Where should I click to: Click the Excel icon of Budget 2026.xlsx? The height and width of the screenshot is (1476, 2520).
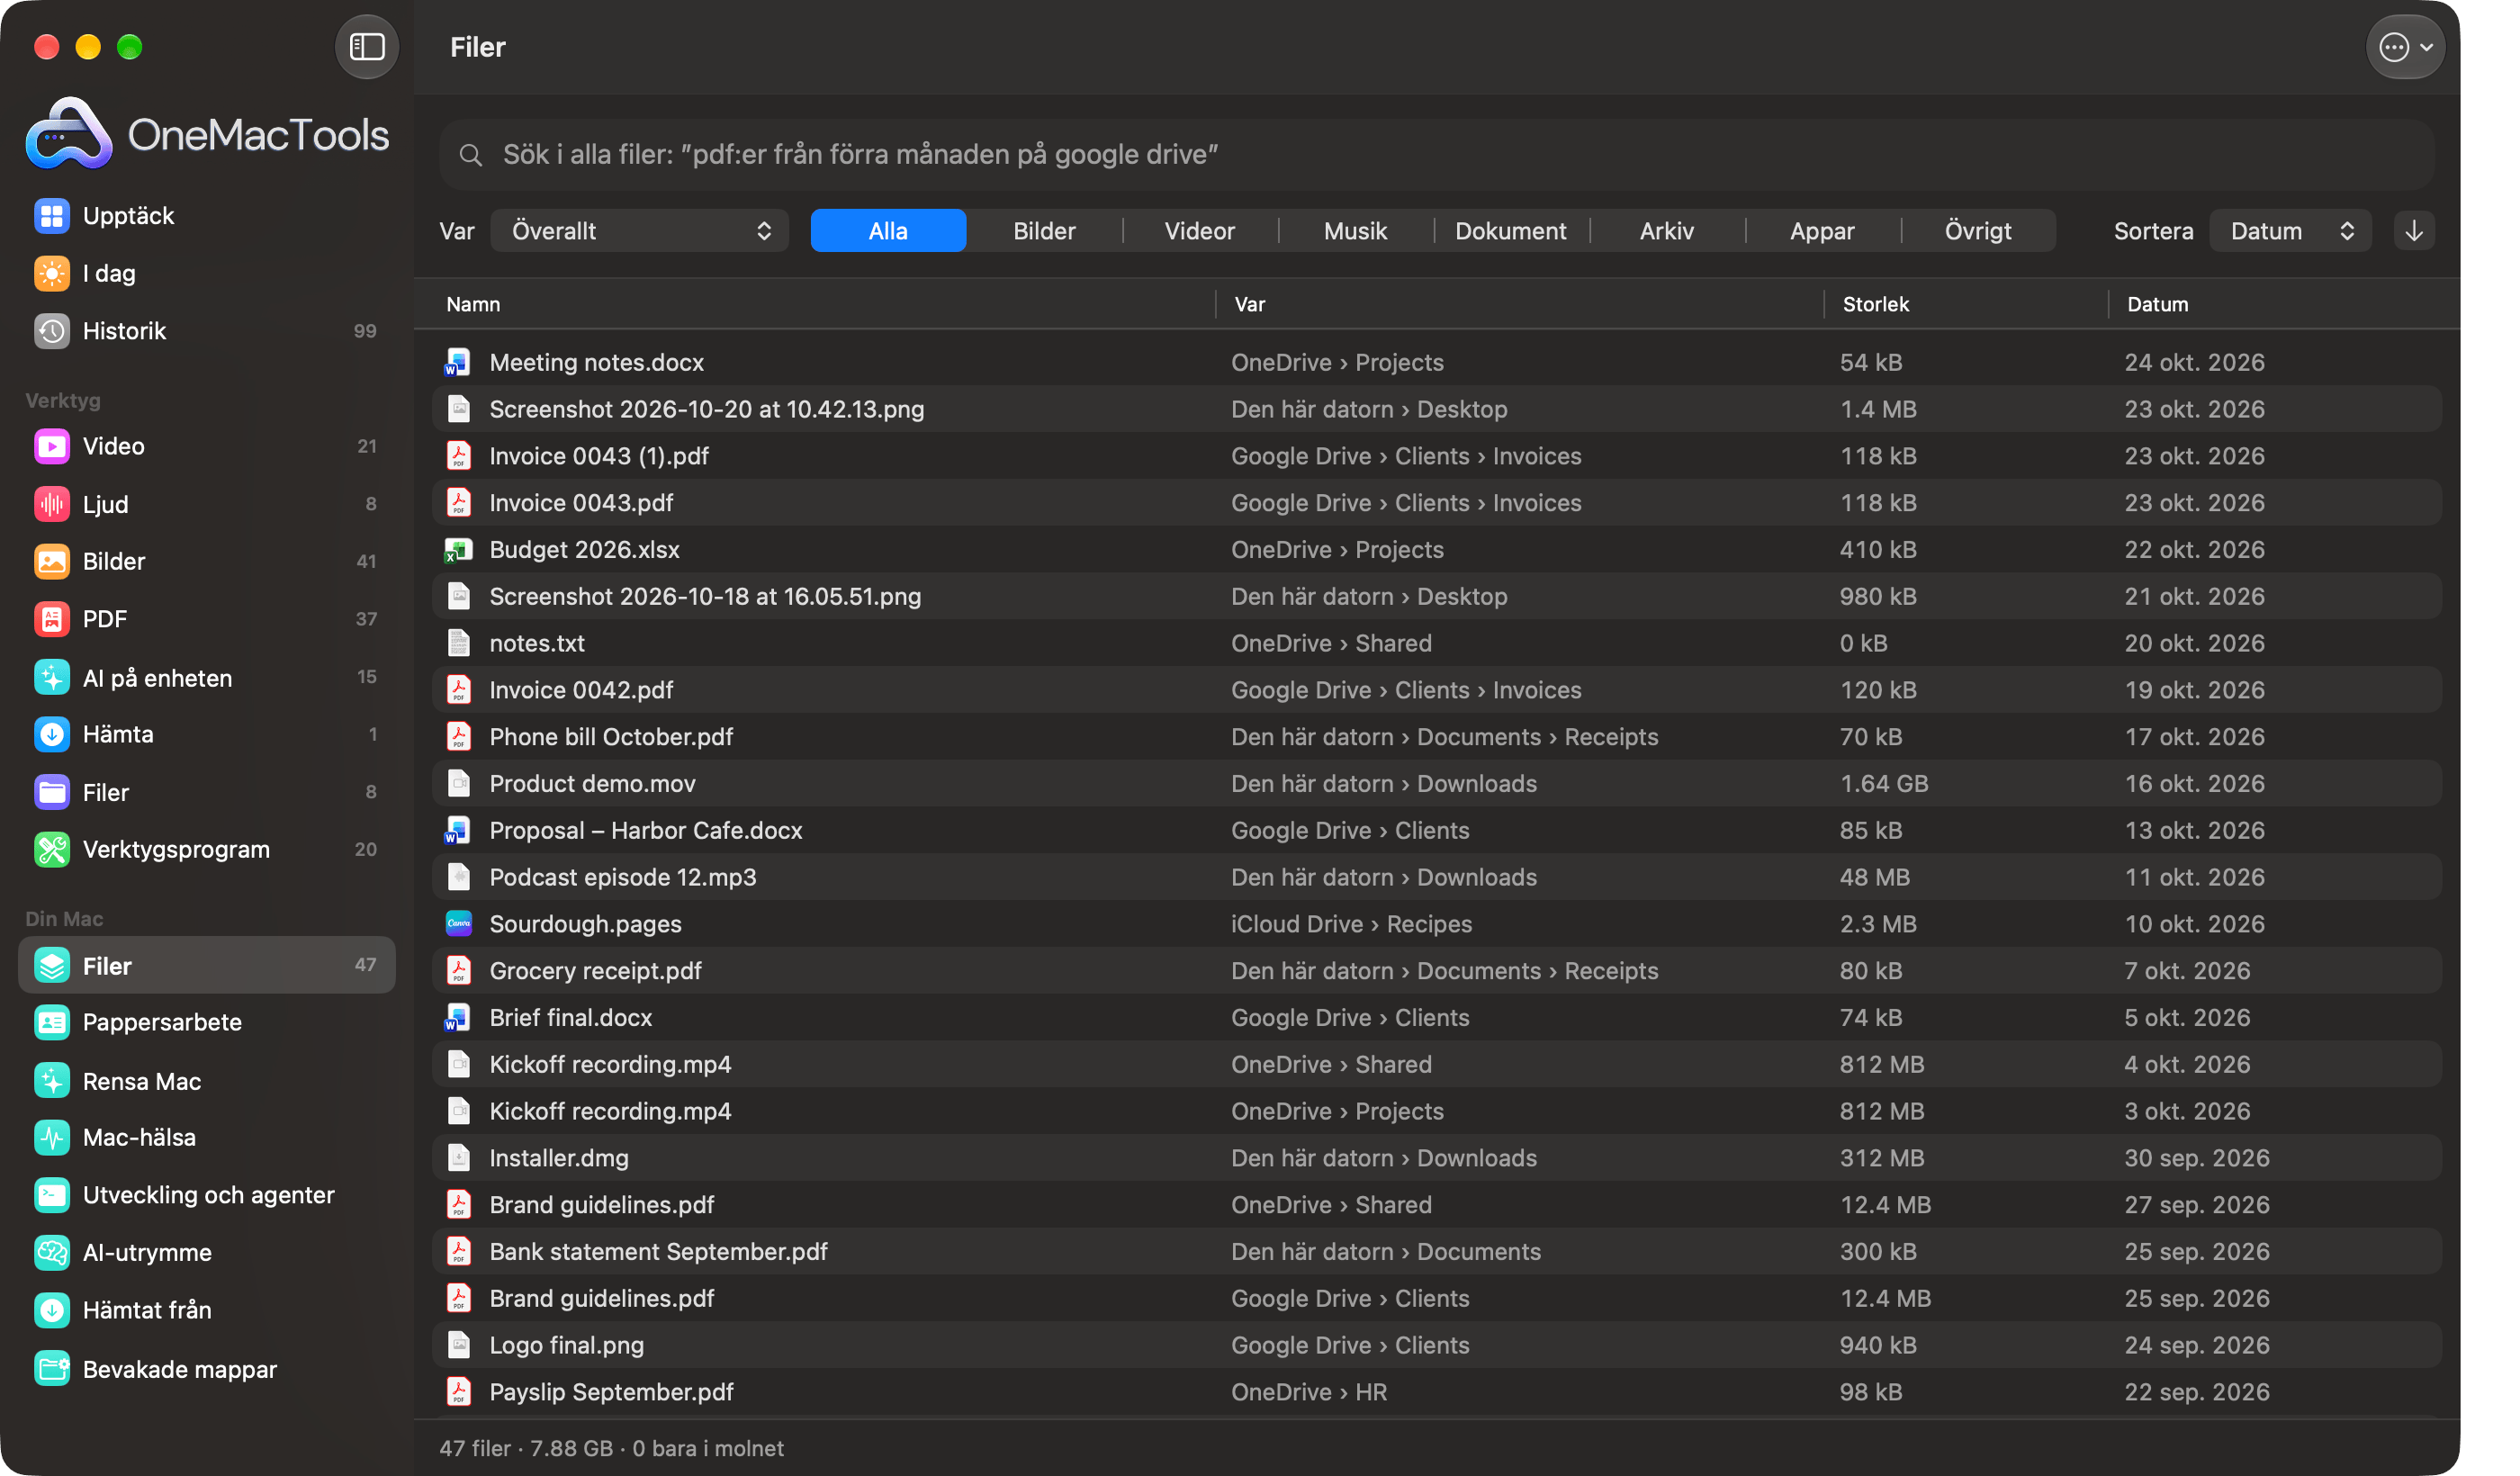458,549
